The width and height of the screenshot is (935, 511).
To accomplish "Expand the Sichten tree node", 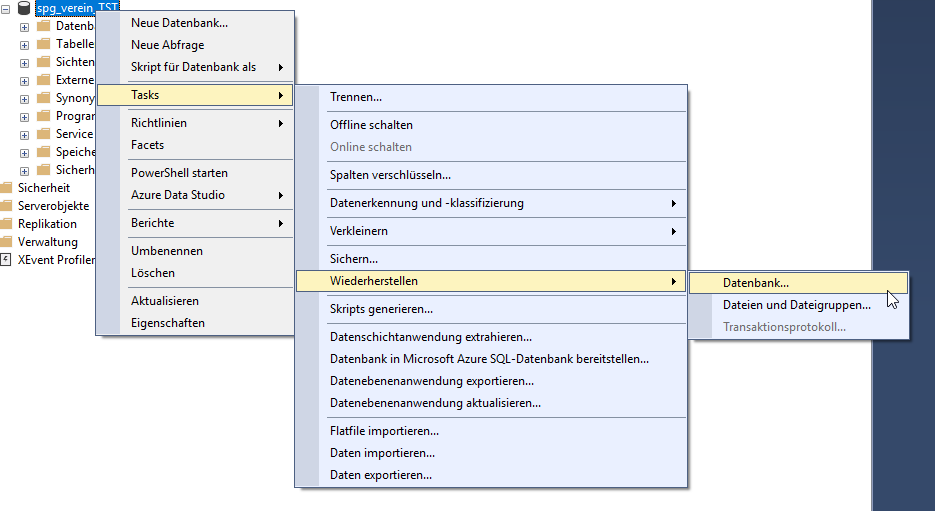I will coord(25,62).
